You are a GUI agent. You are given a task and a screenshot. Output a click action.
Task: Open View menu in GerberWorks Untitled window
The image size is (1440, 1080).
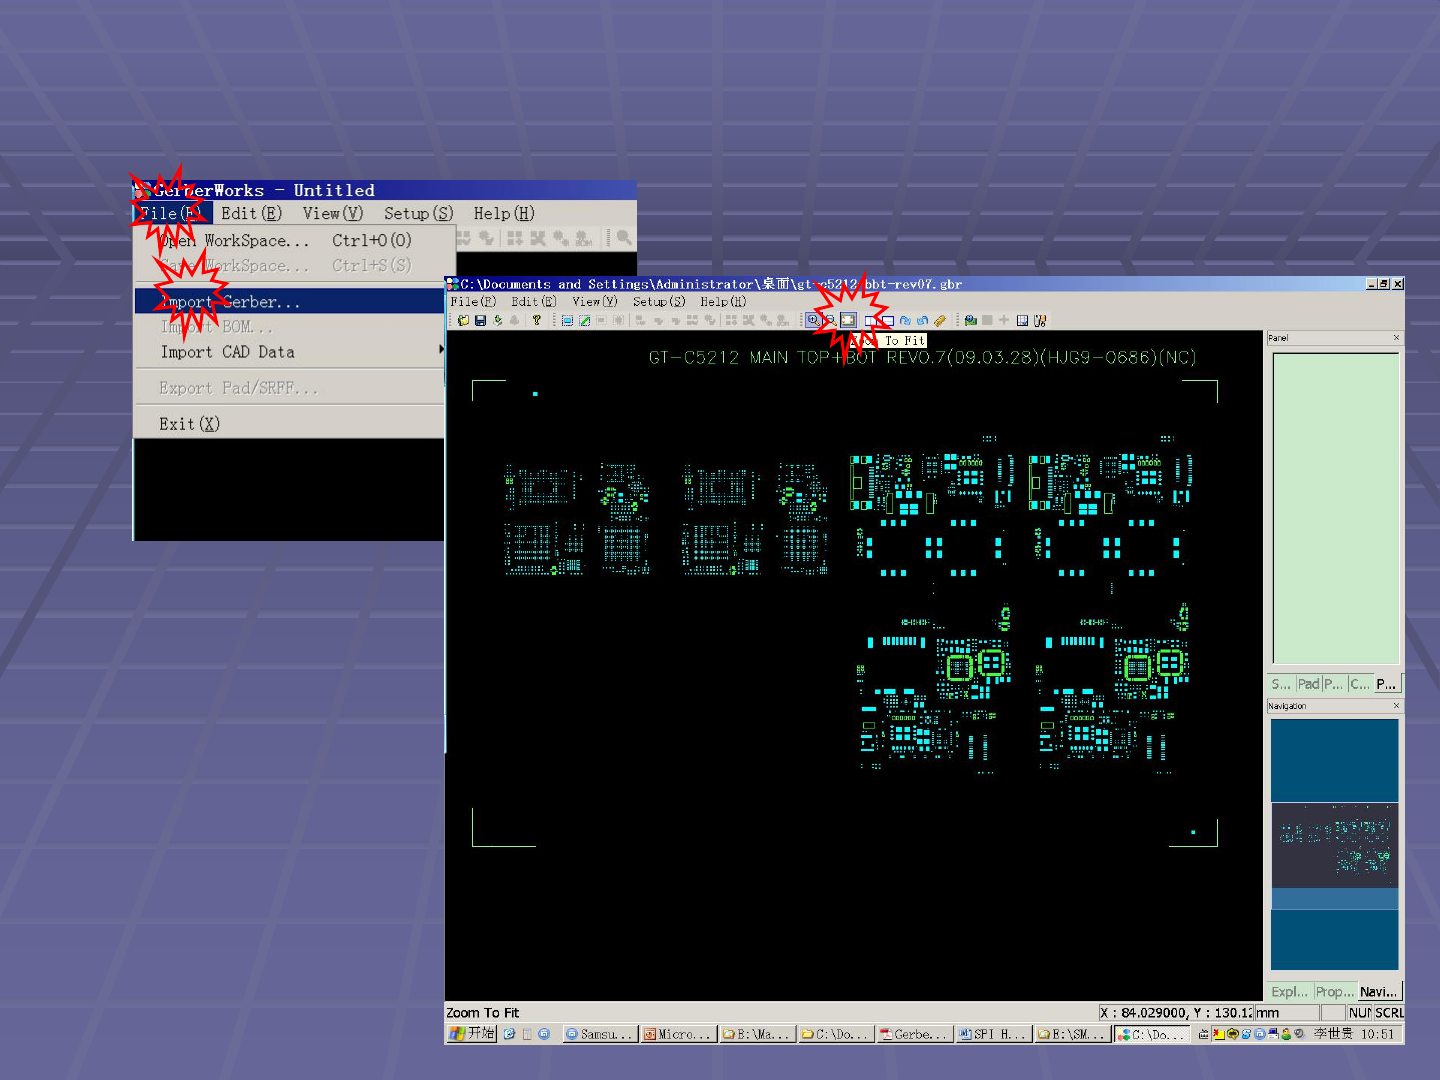coord(333,213)
